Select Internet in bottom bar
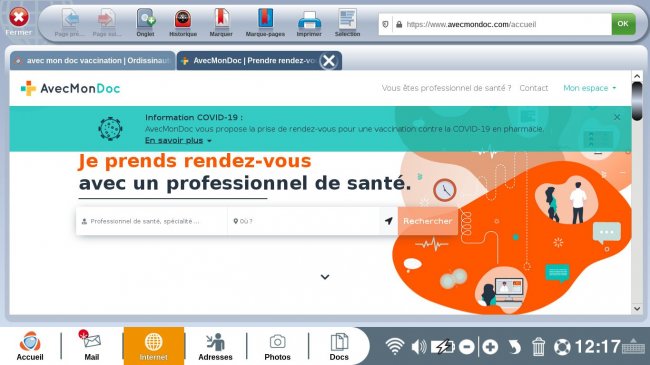650x365 pixels. [x=153, y=346]
